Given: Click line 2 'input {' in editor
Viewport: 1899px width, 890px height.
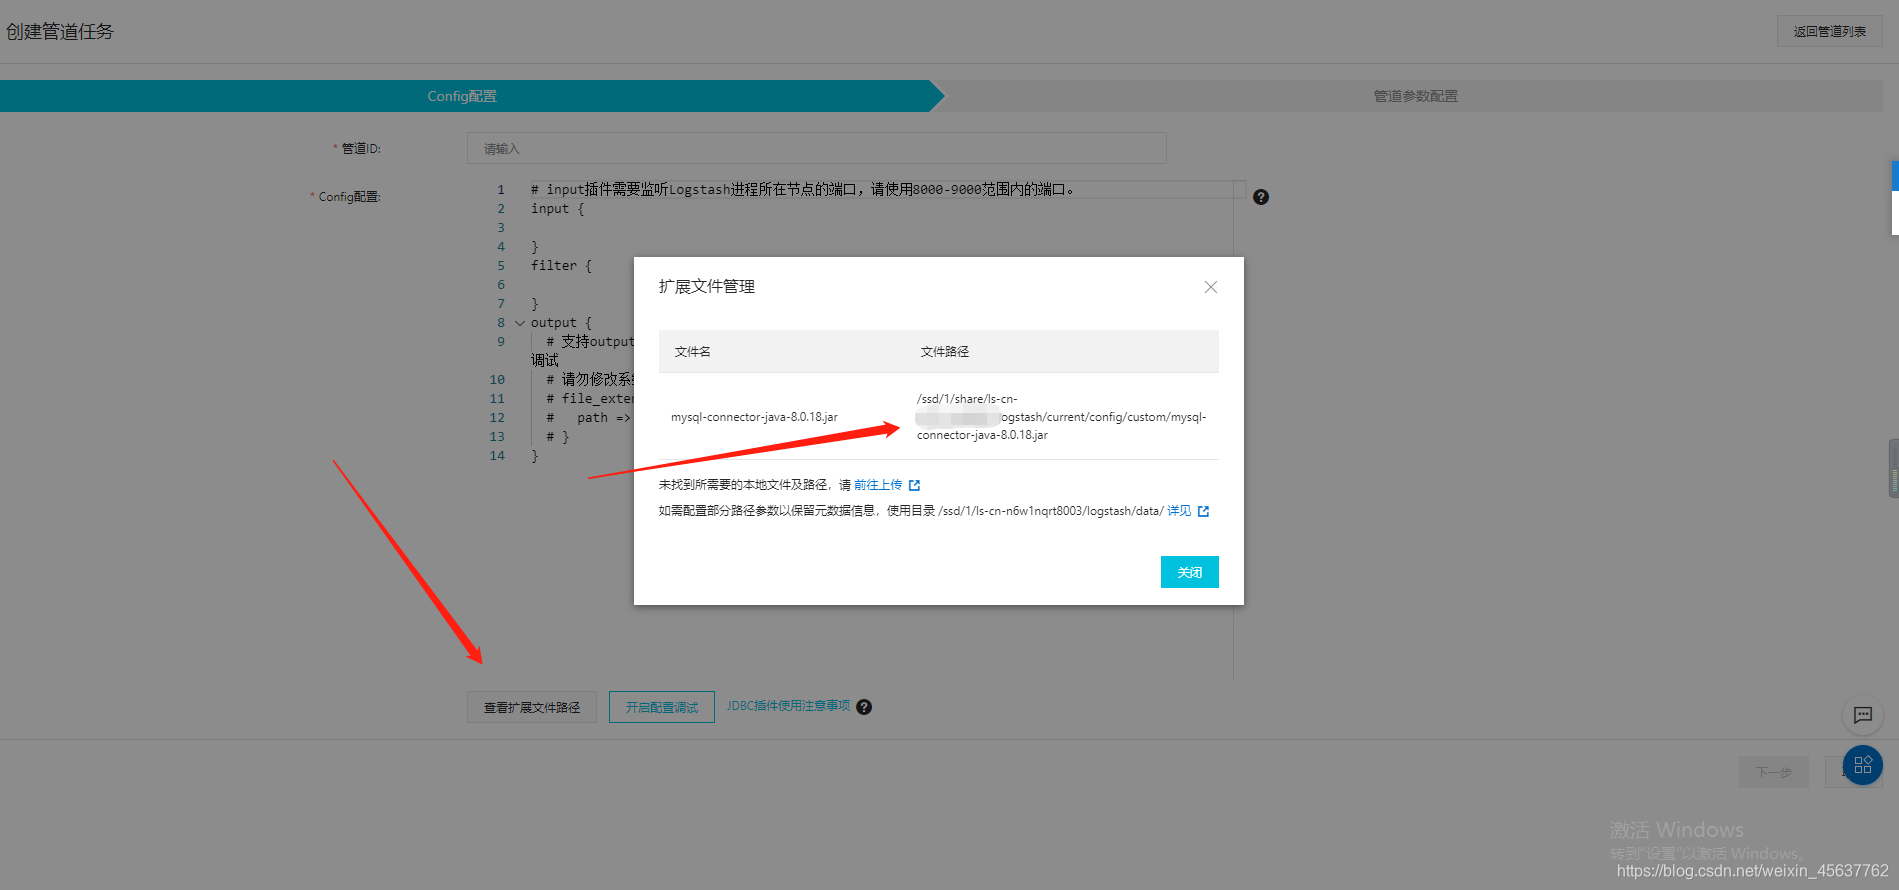Looking at the screenshot, I should (557, 209).
